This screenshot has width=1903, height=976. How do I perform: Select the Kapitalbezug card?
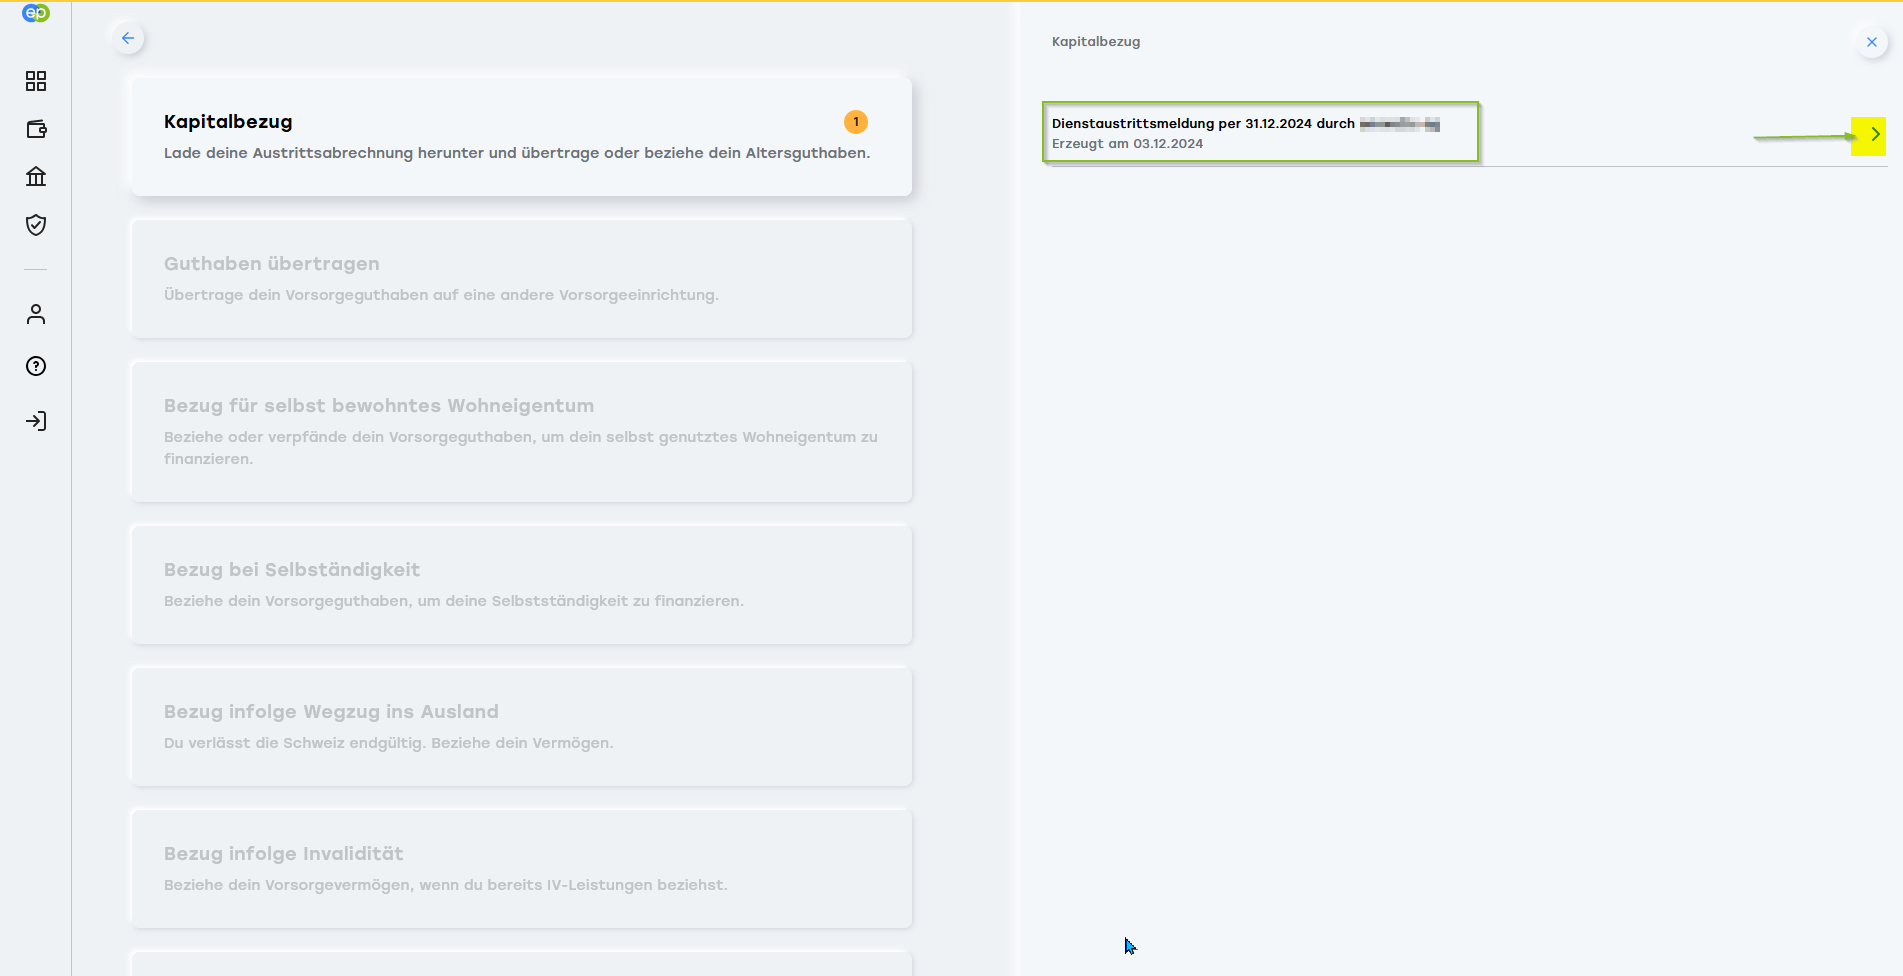(521, 136)
